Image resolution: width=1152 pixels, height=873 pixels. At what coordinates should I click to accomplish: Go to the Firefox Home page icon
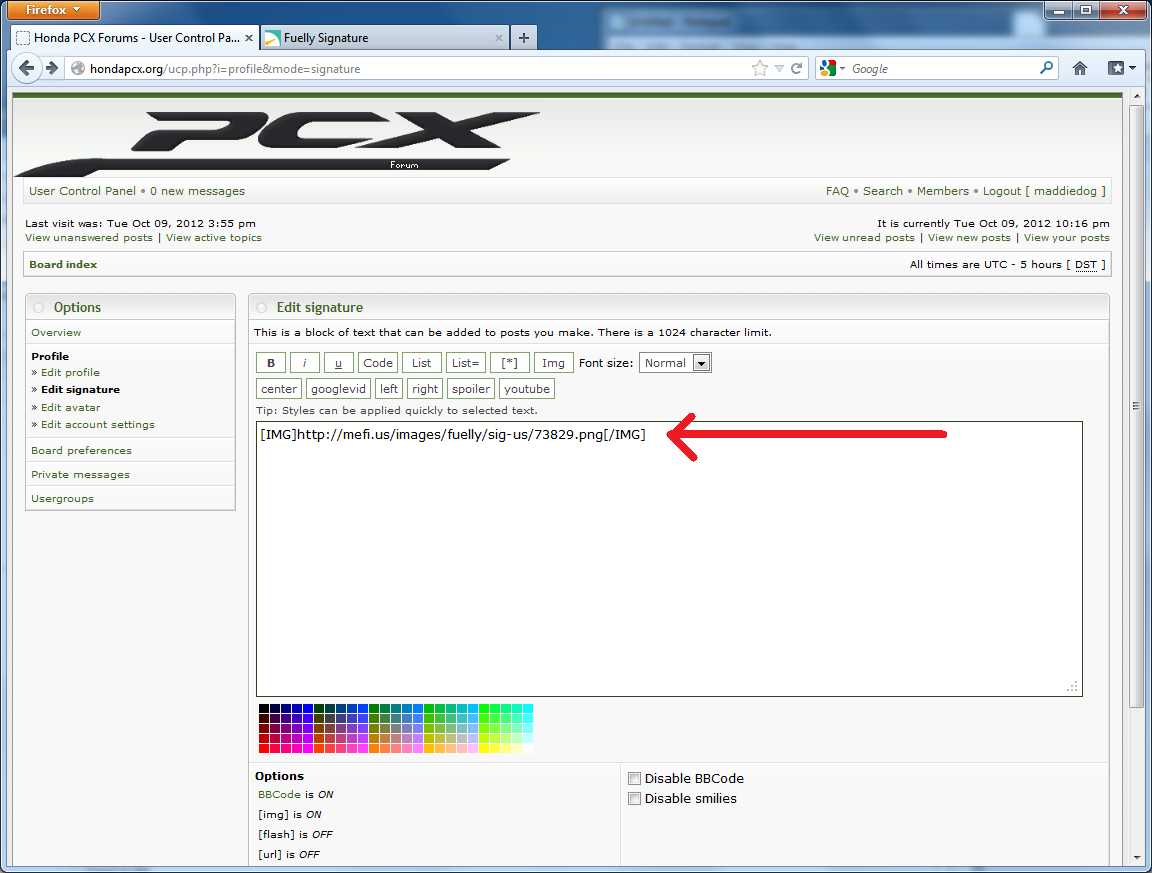click(x=1080, y=68)
